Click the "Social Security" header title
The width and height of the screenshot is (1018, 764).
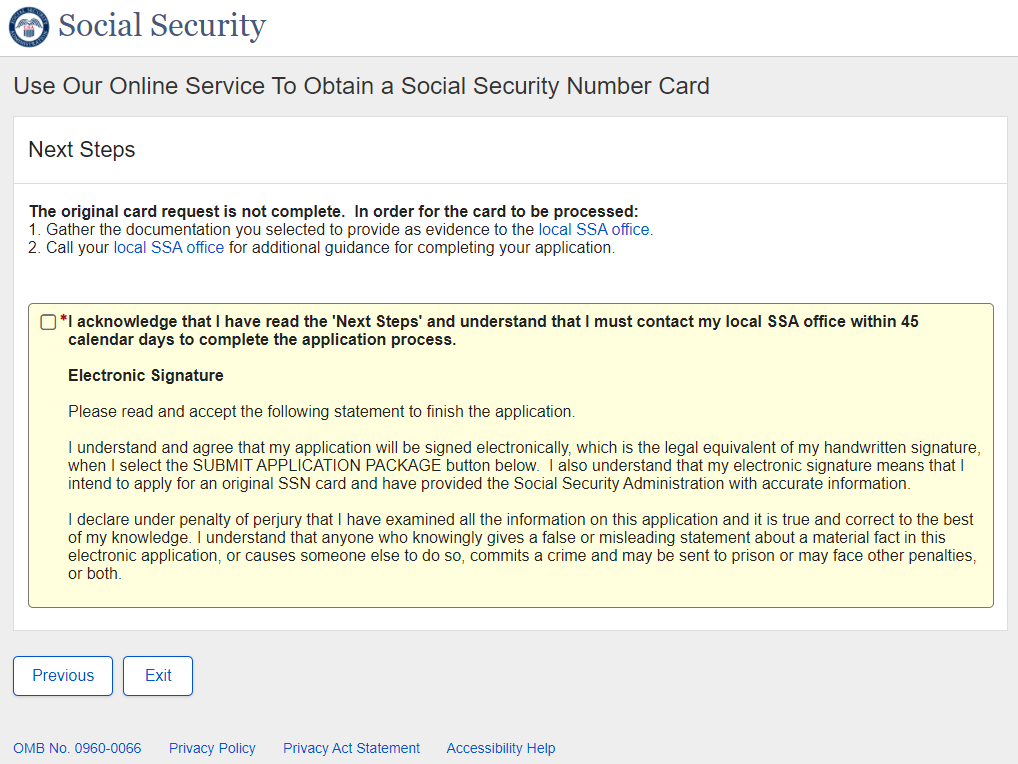point(162,26)
